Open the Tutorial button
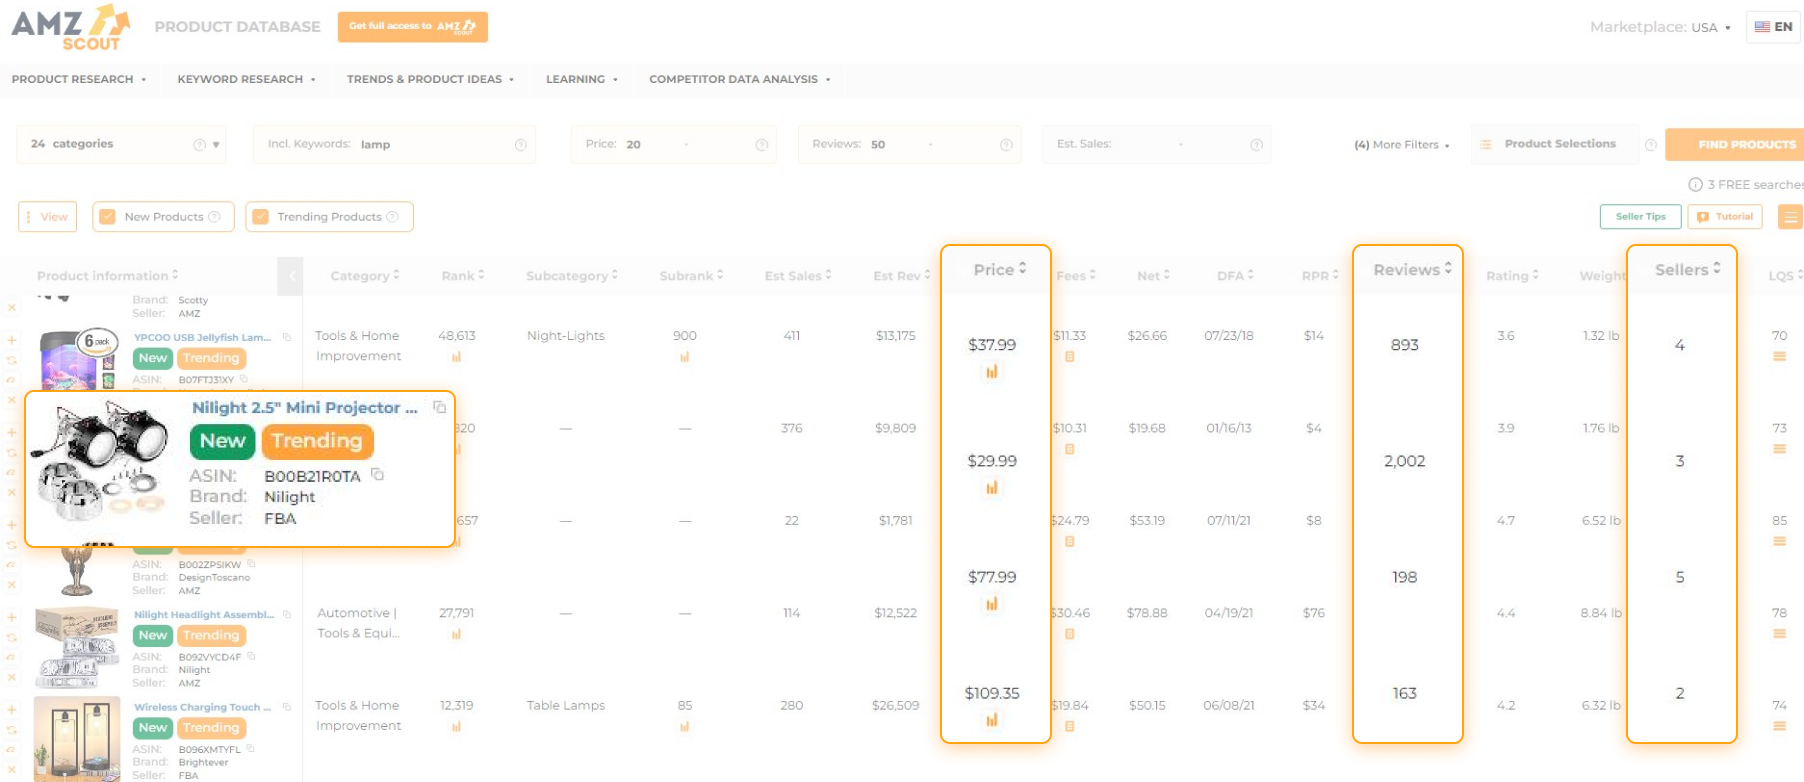1804x782 pixels. pos(1725,217)
